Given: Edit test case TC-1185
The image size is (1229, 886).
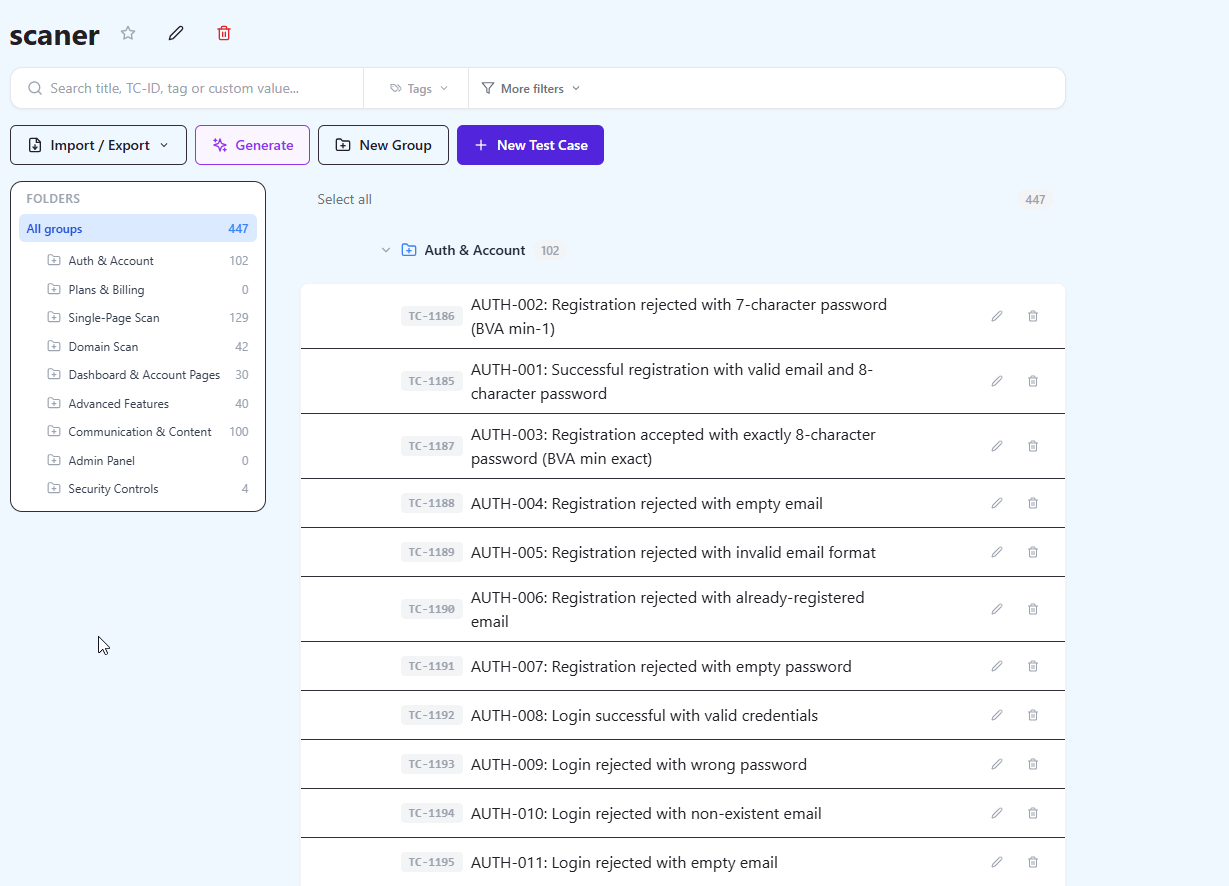Looking at the screenshot, I should coord(997,381).
